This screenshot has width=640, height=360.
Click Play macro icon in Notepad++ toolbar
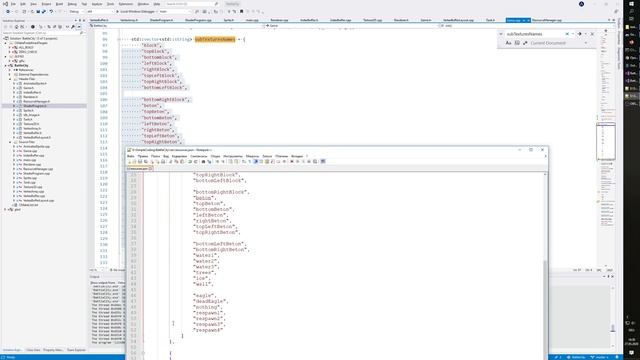click(303, 162)
